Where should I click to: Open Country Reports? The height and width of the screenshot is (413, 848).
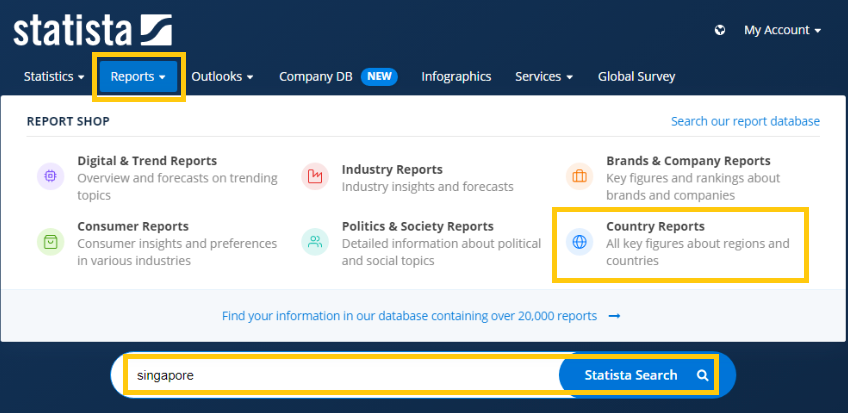click(655, 226)
